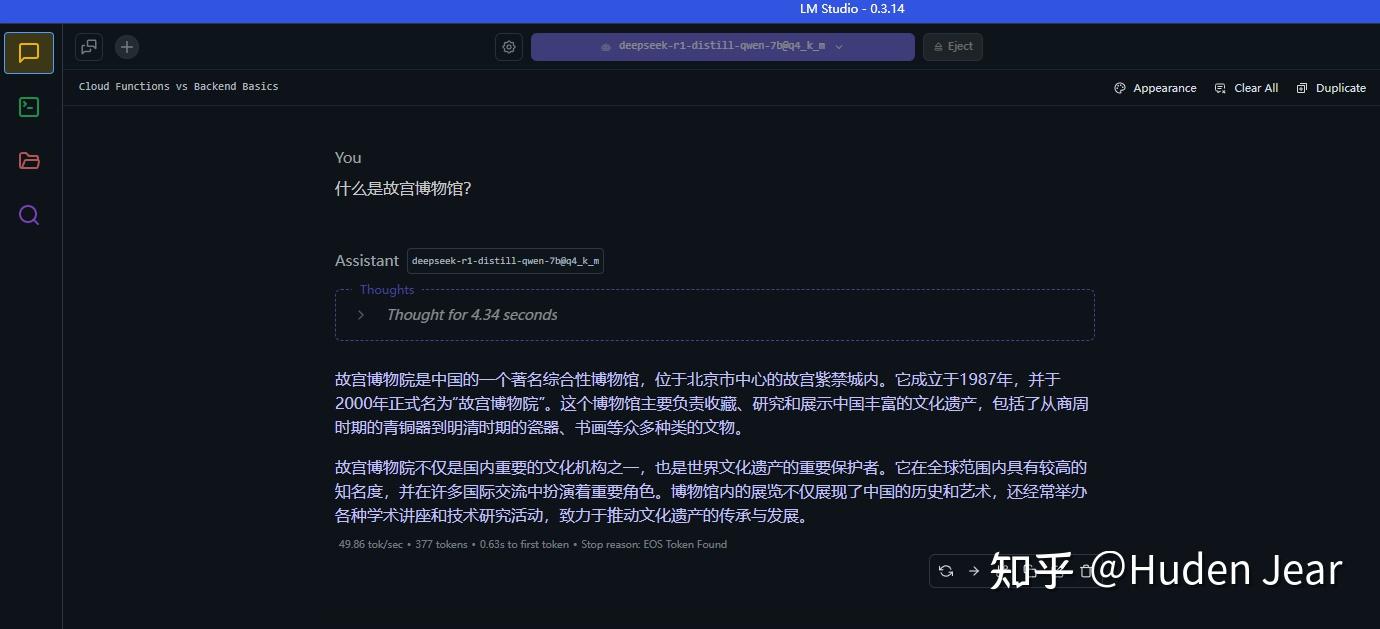
Task: Click the '0.63s to first token' stat
Action: pyautogui.click(x=524, y=545)
